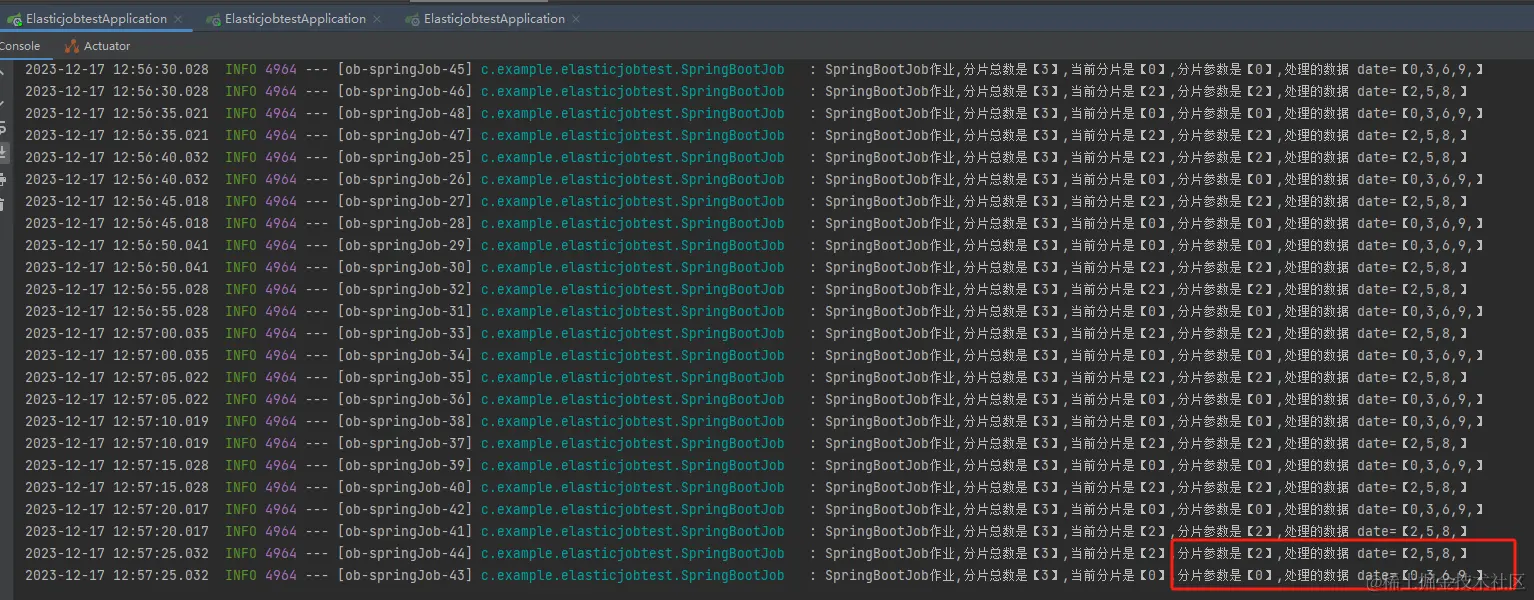This screenshot has height=600, width=1534.
Task: Click date=【0,3,6,9,】 in ob-springJob-42 row
Action: pyautogui.click(x=1420, y=509)
